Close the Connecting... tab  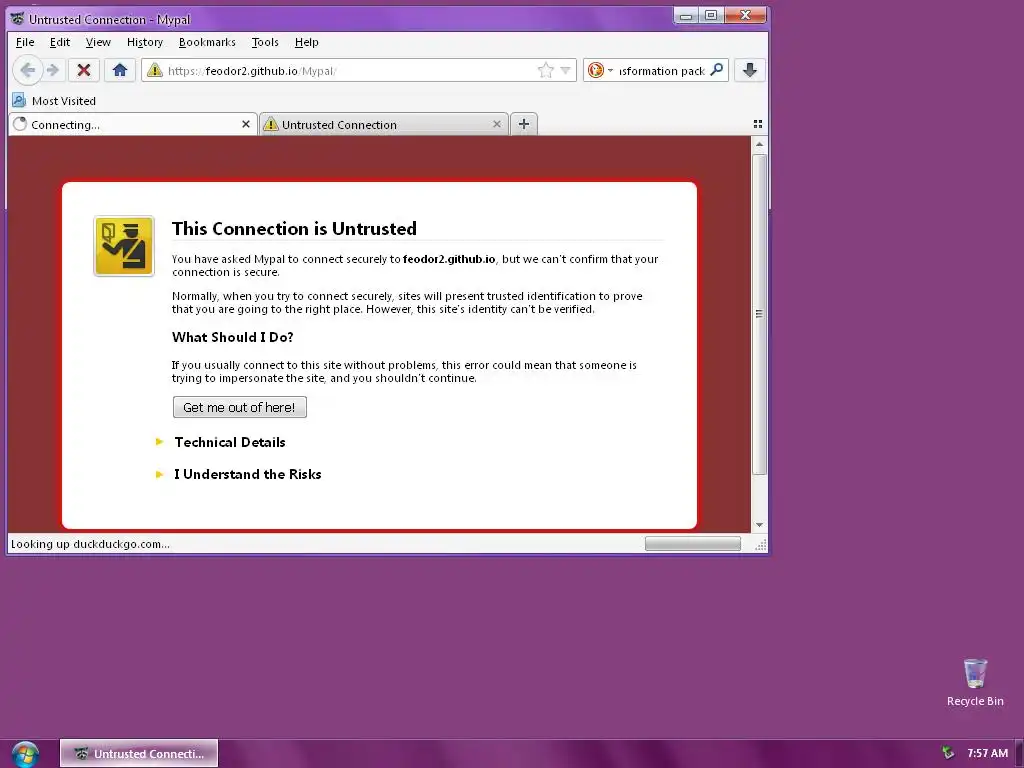(x=246, y=124)
